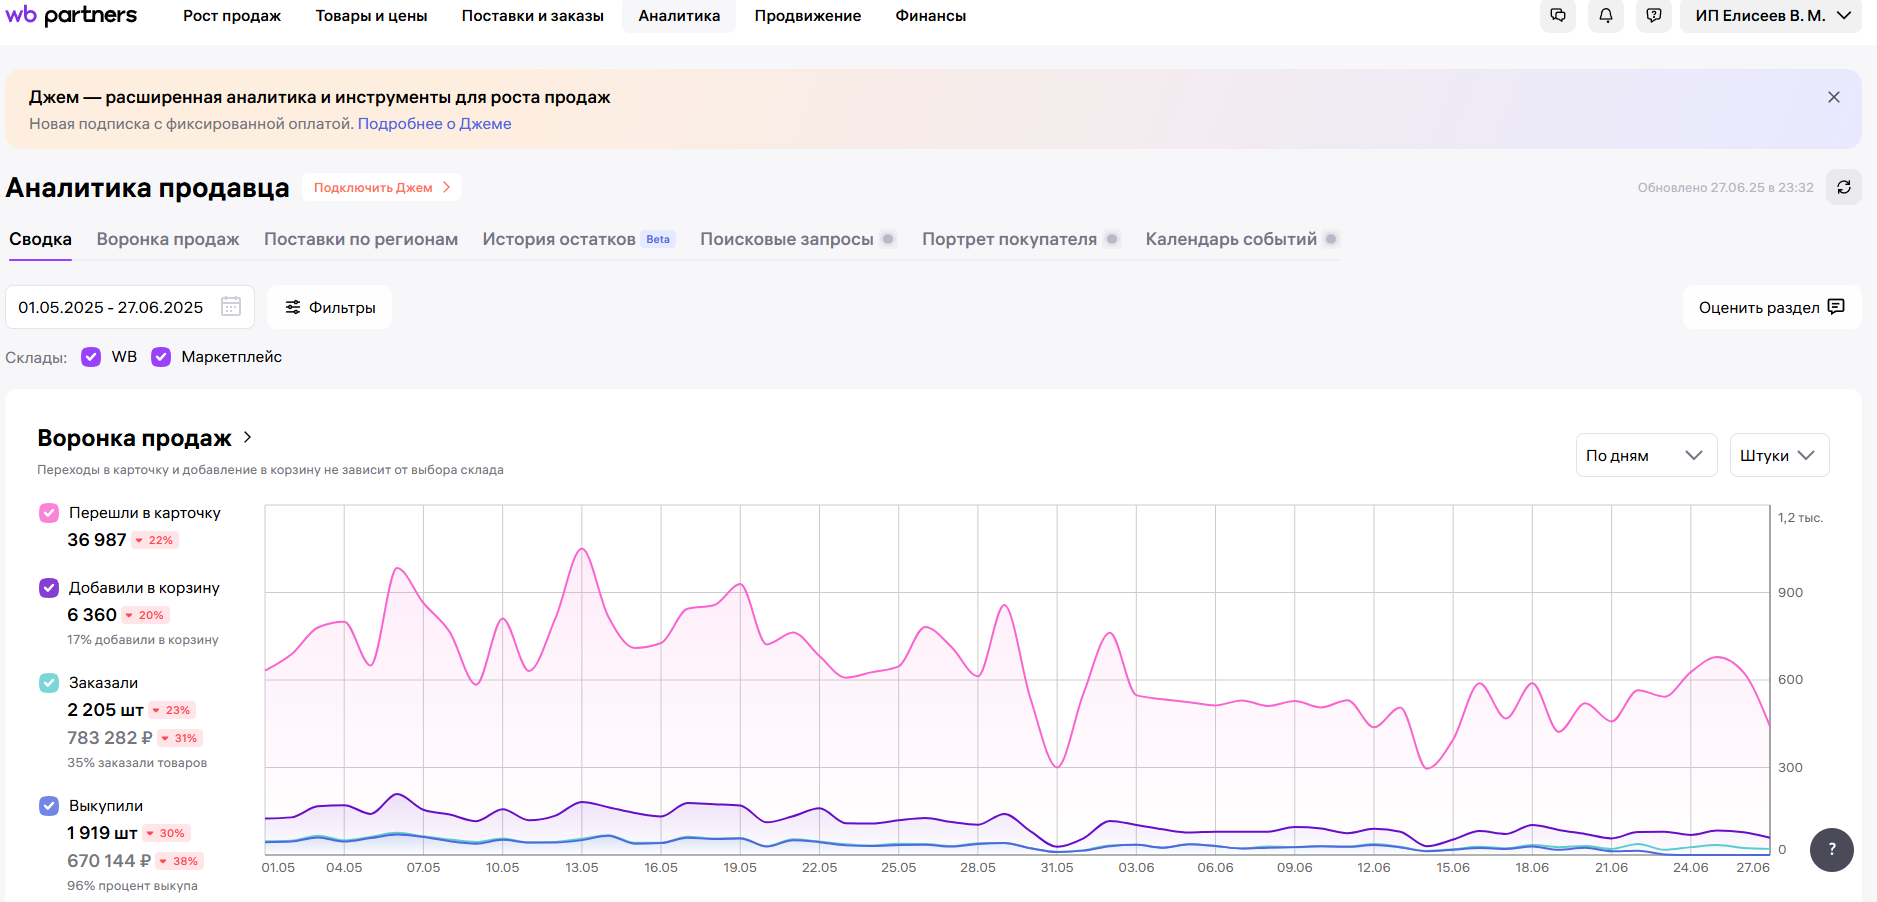Open the Штуки units dropdown
This screenshot has height=902, width=1877.
(1779, 455)
